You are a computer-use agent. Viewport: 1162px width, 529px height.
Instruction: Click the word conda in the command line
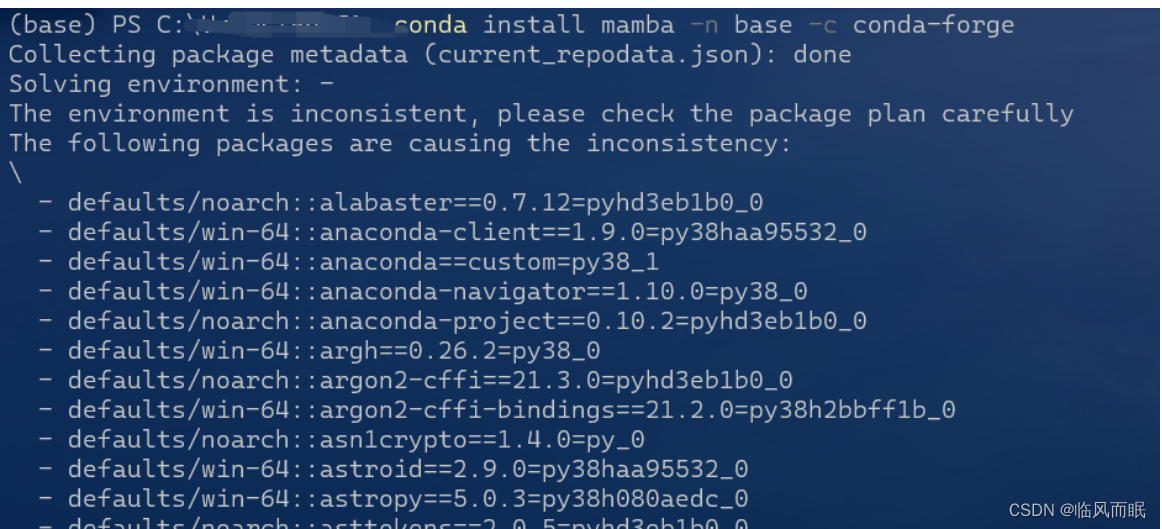[x=431, y=25]
